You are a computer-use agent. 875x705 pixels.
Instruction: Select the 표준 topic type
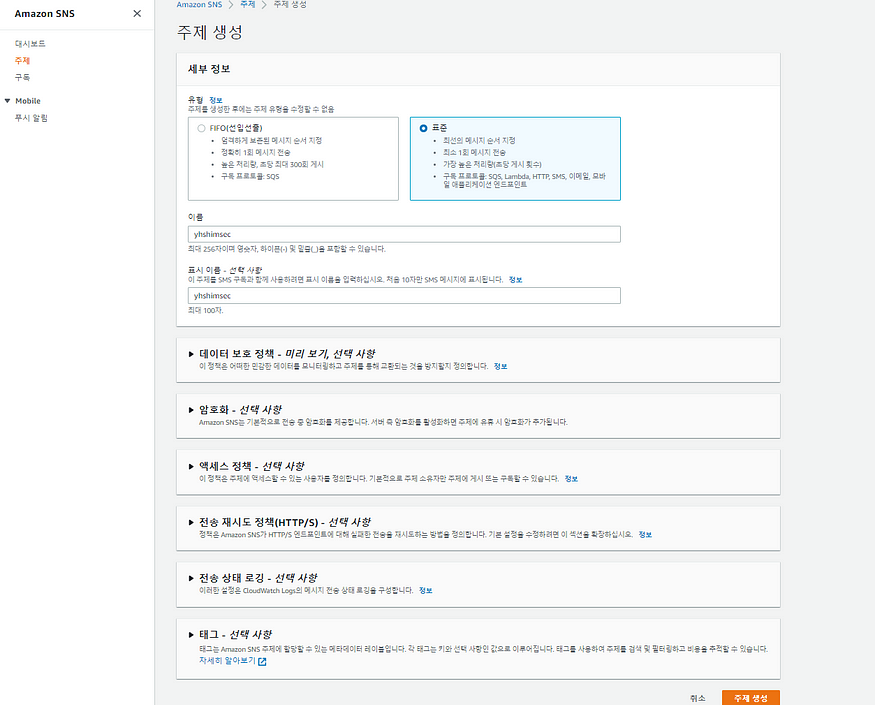424,128
